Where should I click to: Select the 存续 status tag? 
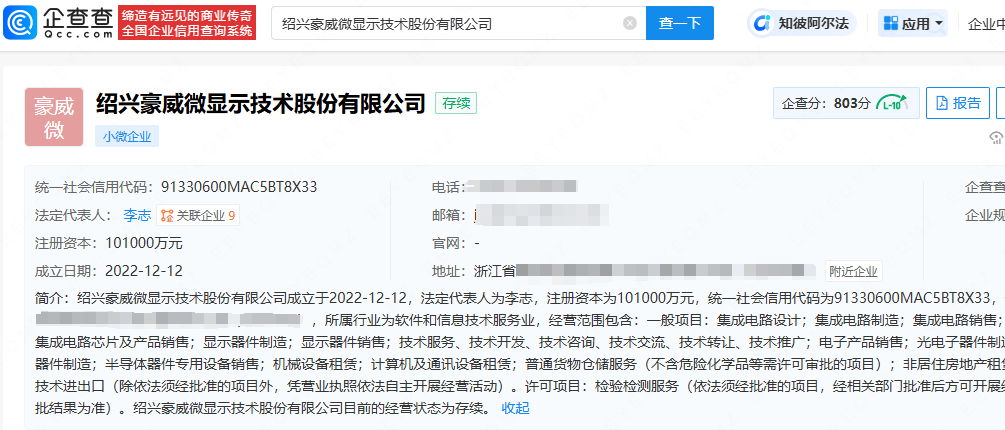pyautogui.click(x=456, y=103)
